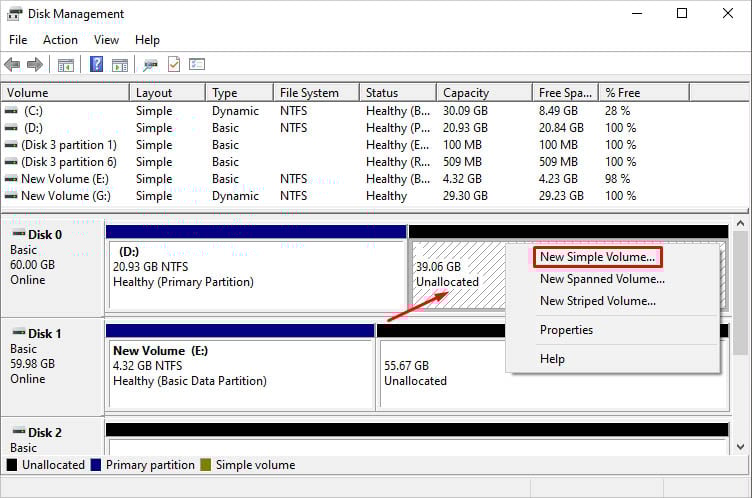Viewport: 752px width, 498px height.
Task: Click the blue Help question mark icon
Action: [x=97, y=65]
